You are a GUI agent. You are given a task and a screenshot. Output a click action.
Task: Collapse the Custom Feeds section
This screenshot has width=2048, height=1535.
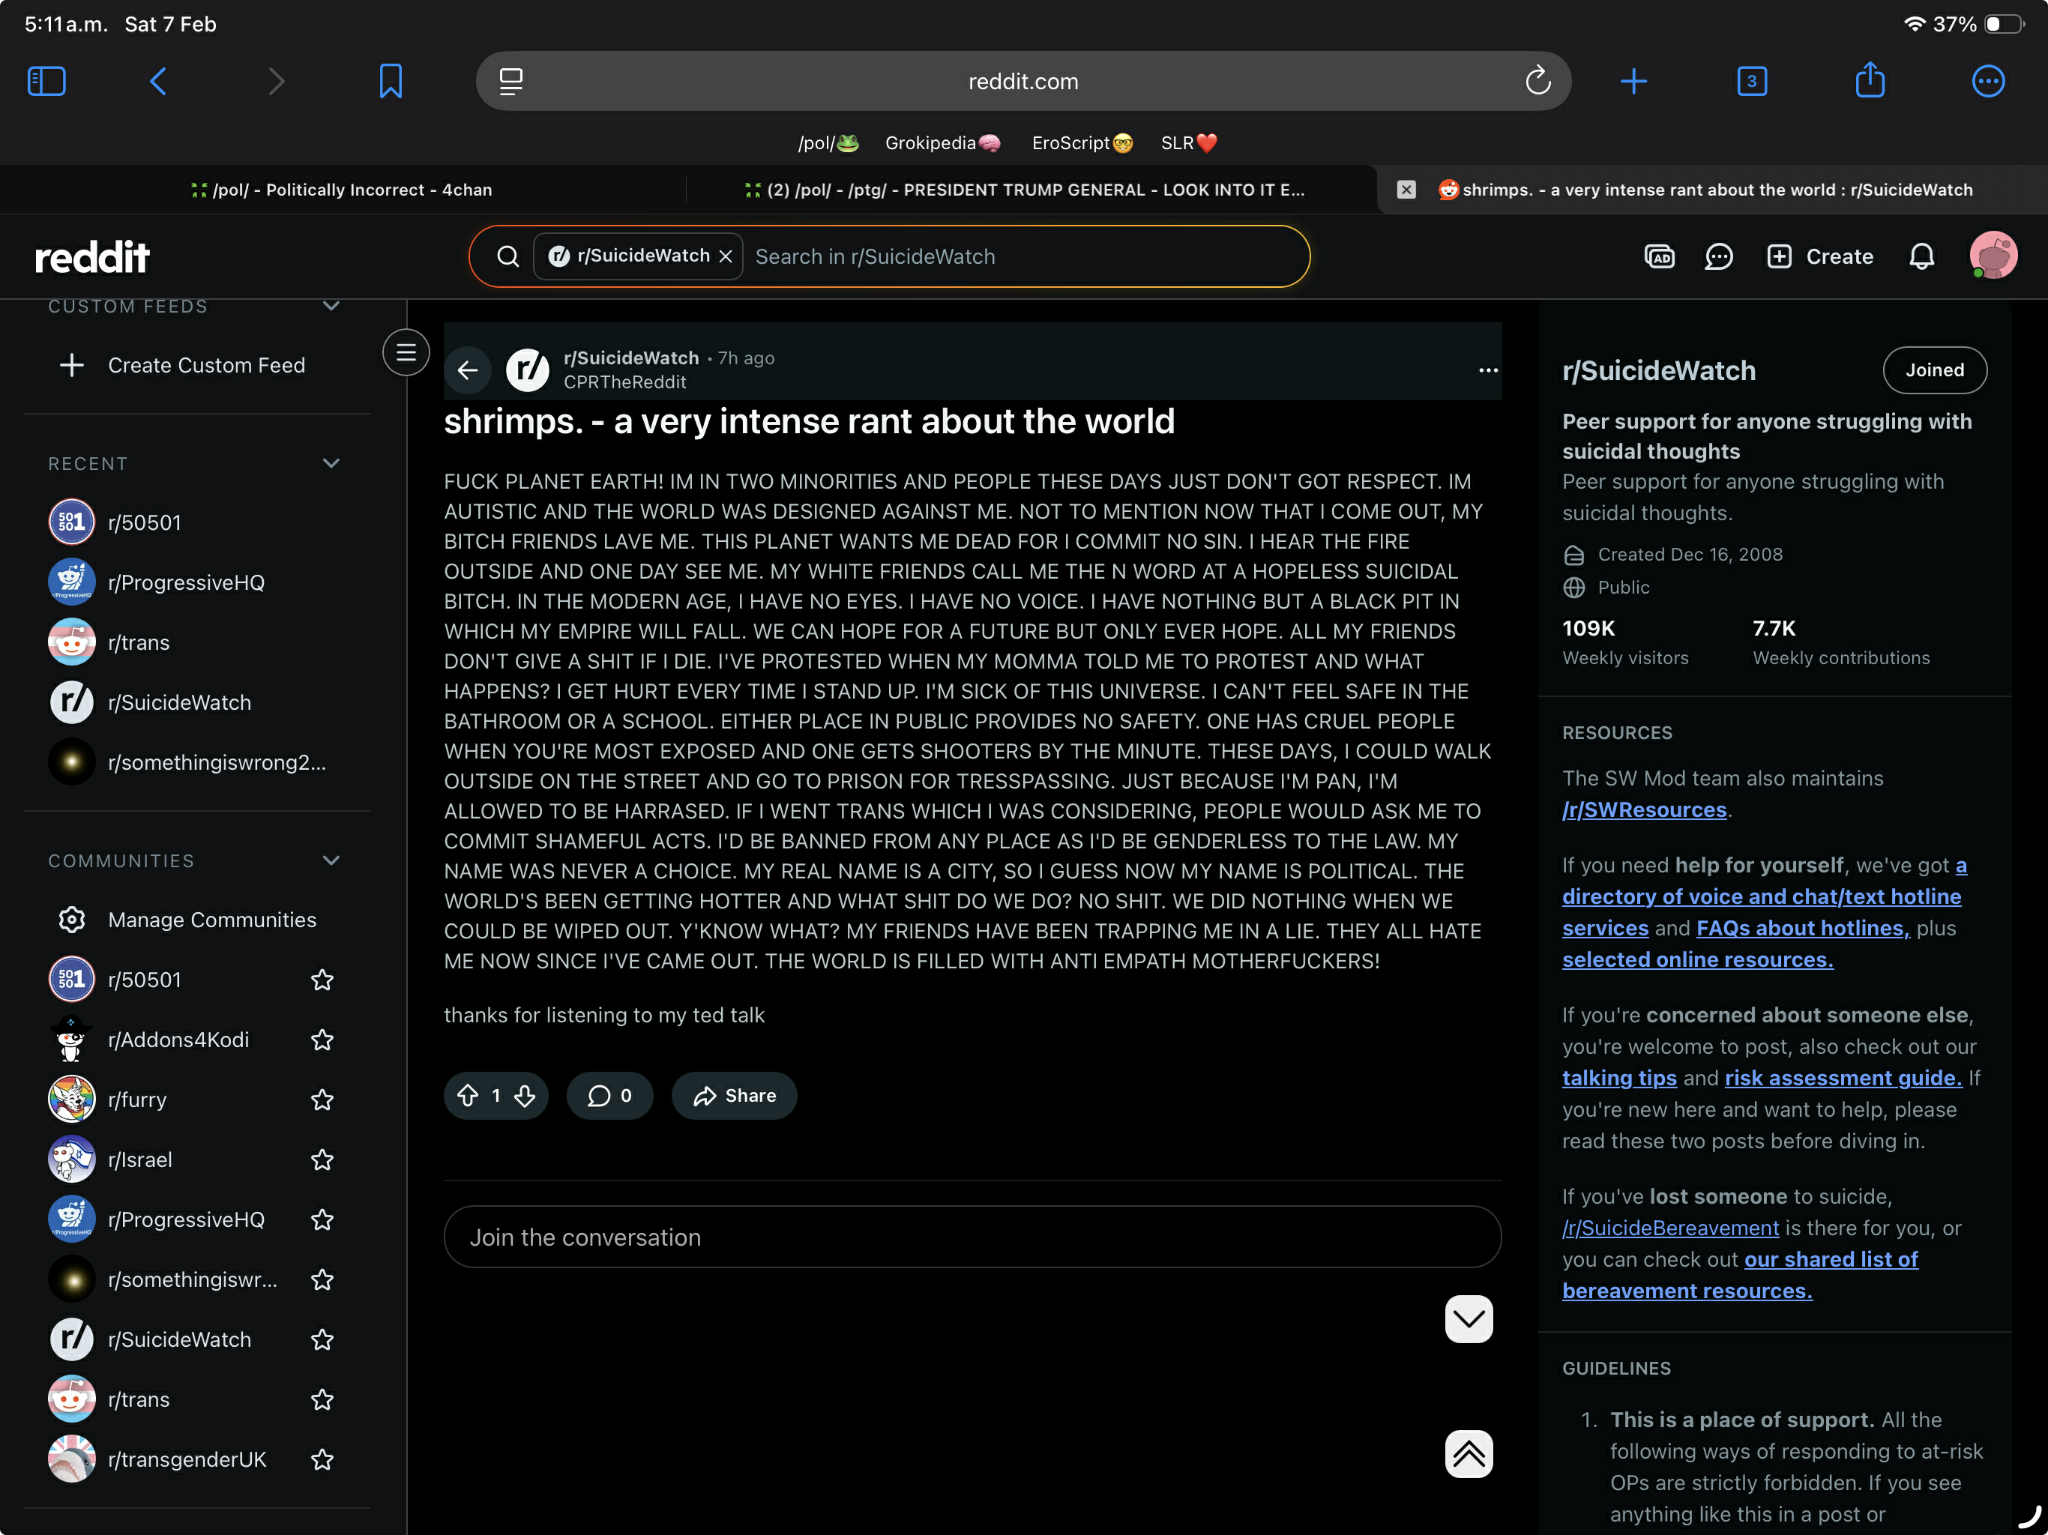tap(331, 306)
